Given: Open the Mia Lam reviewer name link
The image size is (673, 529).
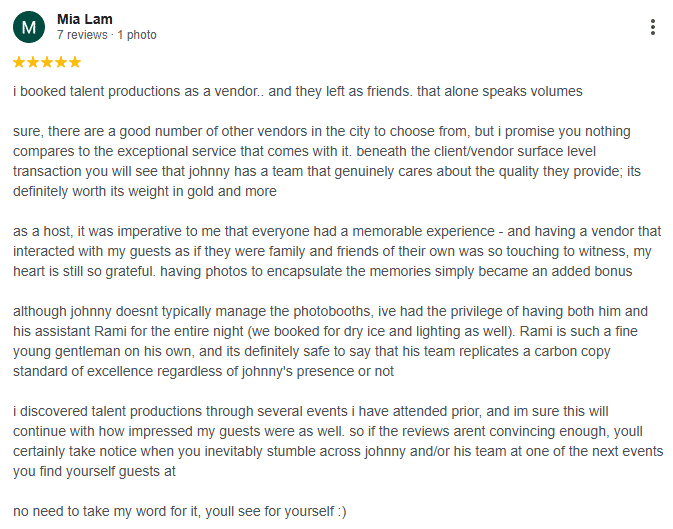Looking at the screenshot, I should (x=85, y=19).
